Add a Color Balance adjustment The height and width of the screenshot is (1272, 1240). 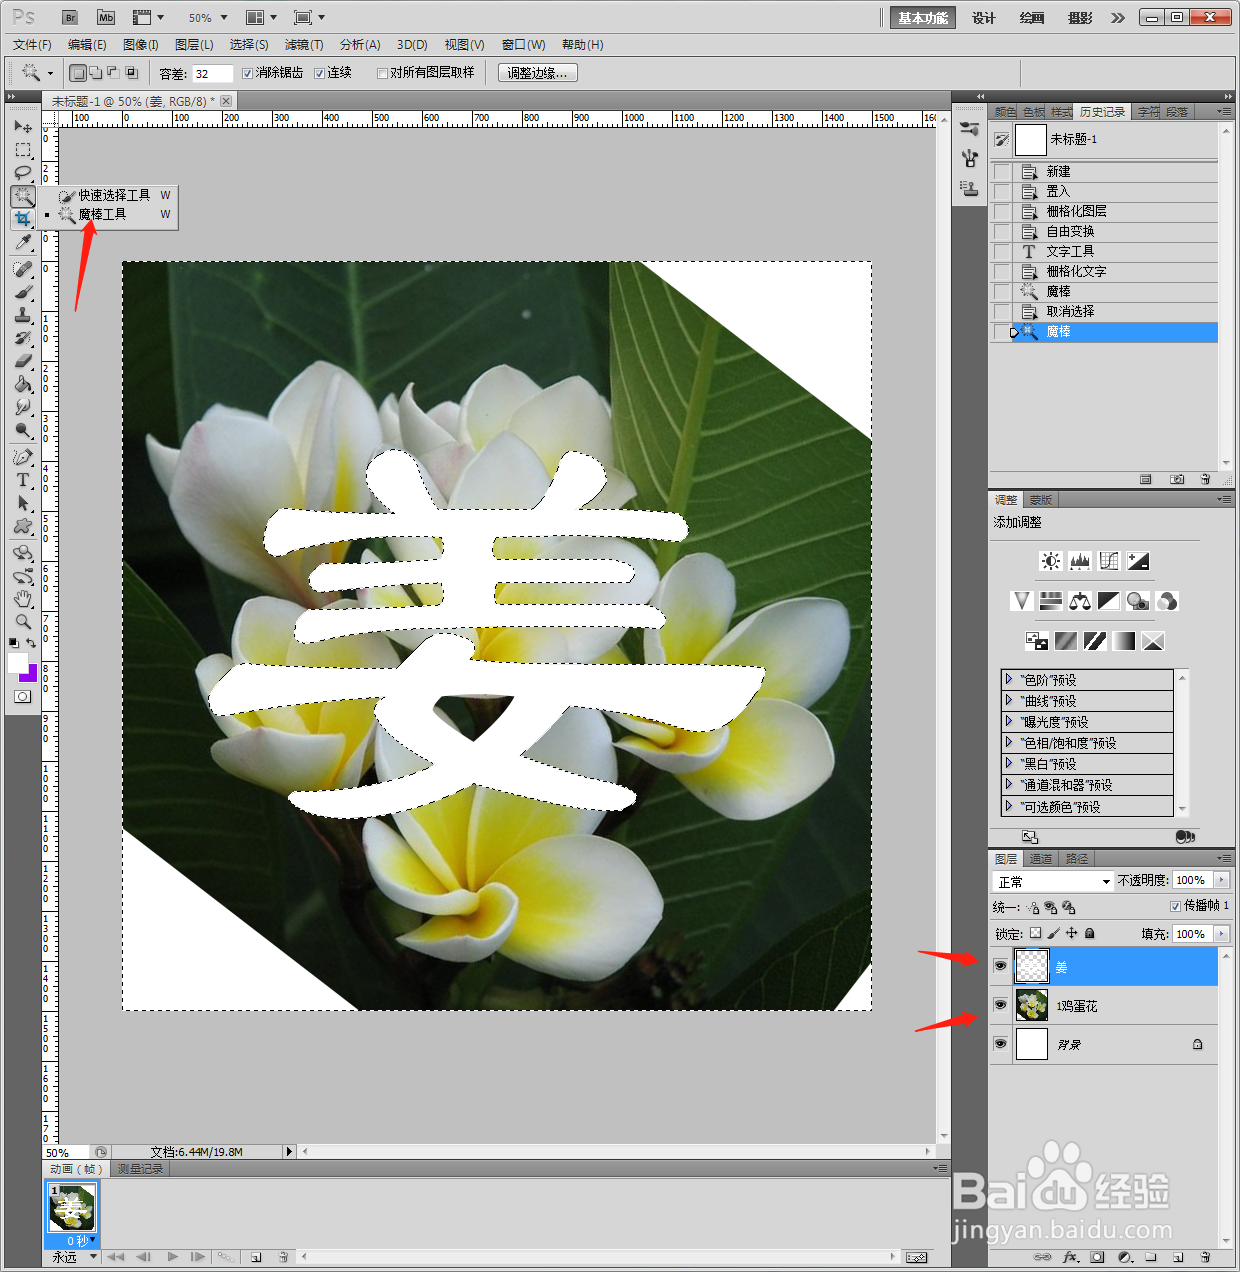1079,601
